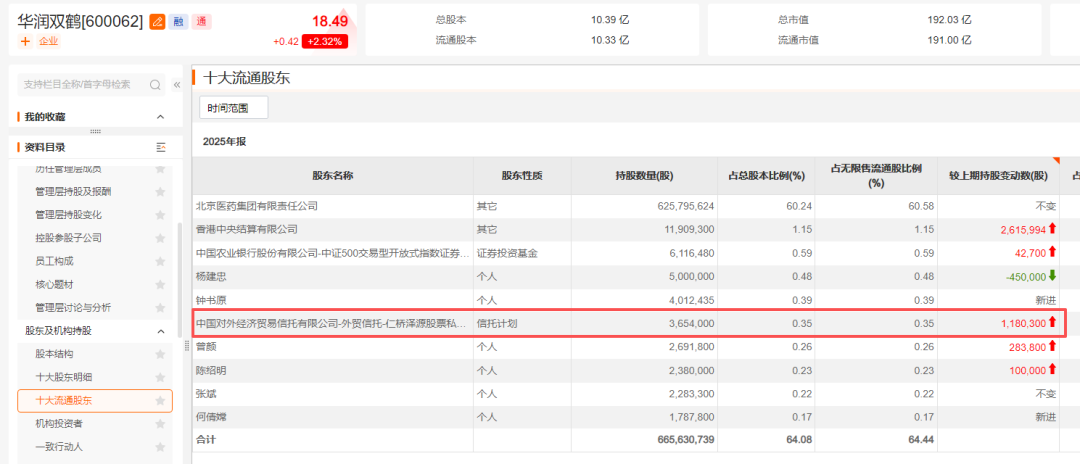Click the 资料目录 list layout icon
1080x464 pixels.
pos(161,147)
